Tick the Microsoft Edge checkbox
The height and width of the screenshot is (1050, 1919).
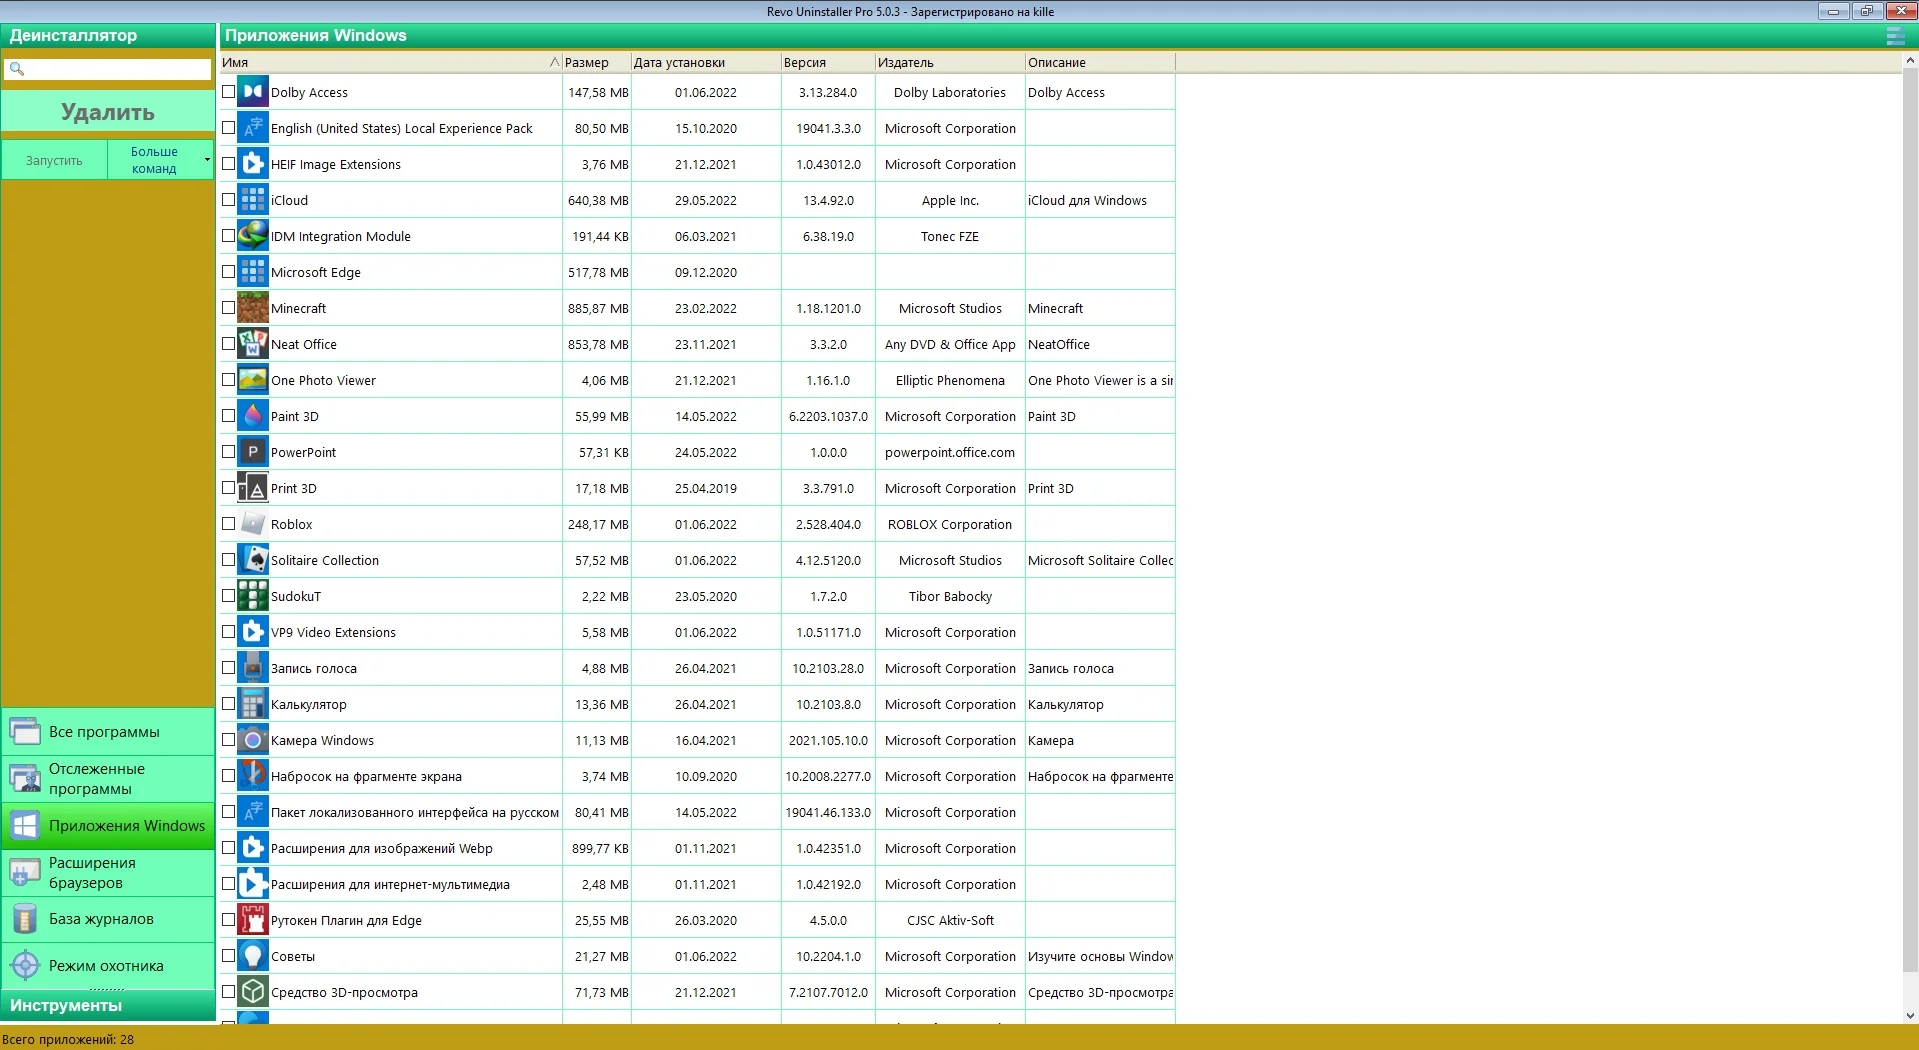[x=228, y=272]
